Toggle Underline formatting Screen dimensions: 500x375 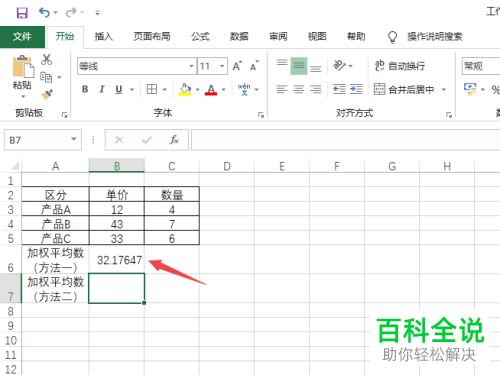pyautogui.click(x=119, y=89)
